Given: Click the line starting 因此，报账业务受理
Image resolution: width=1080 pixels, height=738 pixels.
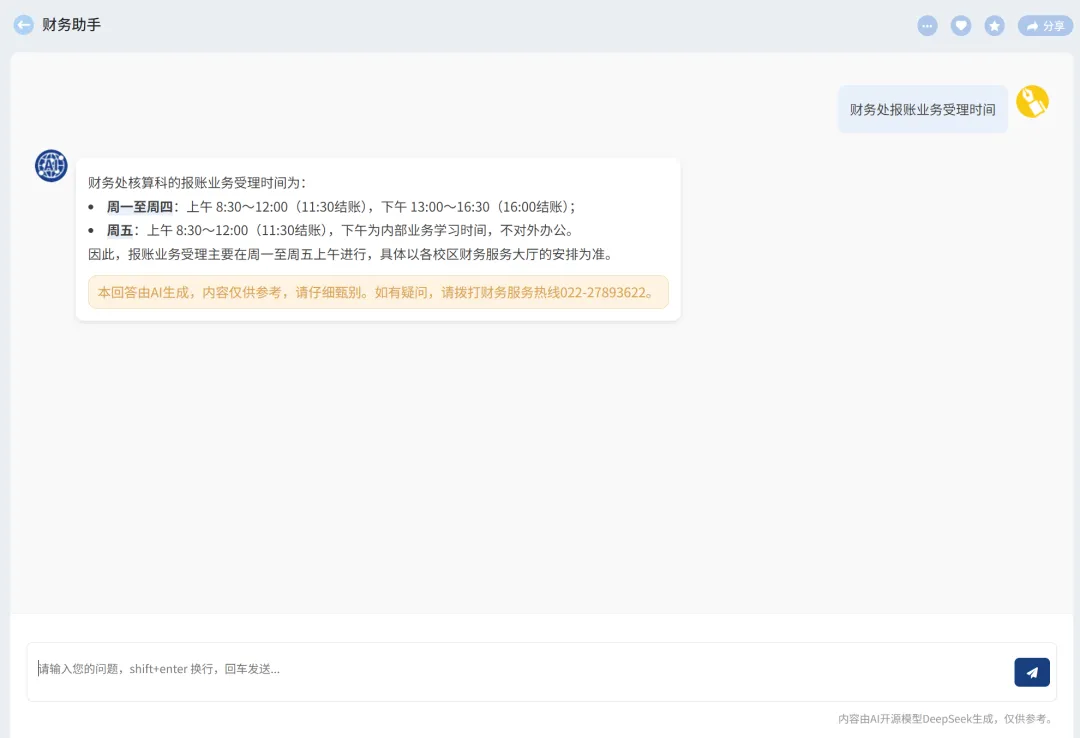Looking at the screenshot, I should [x=351, y=254].
